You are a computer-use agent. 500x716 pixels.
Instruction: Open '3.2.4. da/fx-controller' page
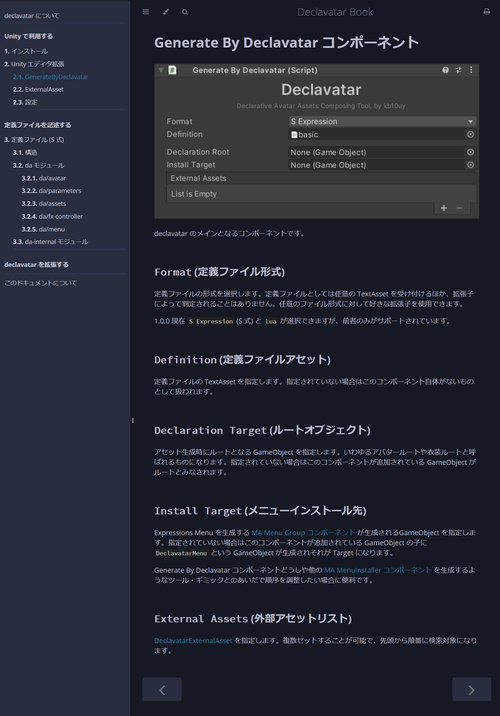coord(53,216)
